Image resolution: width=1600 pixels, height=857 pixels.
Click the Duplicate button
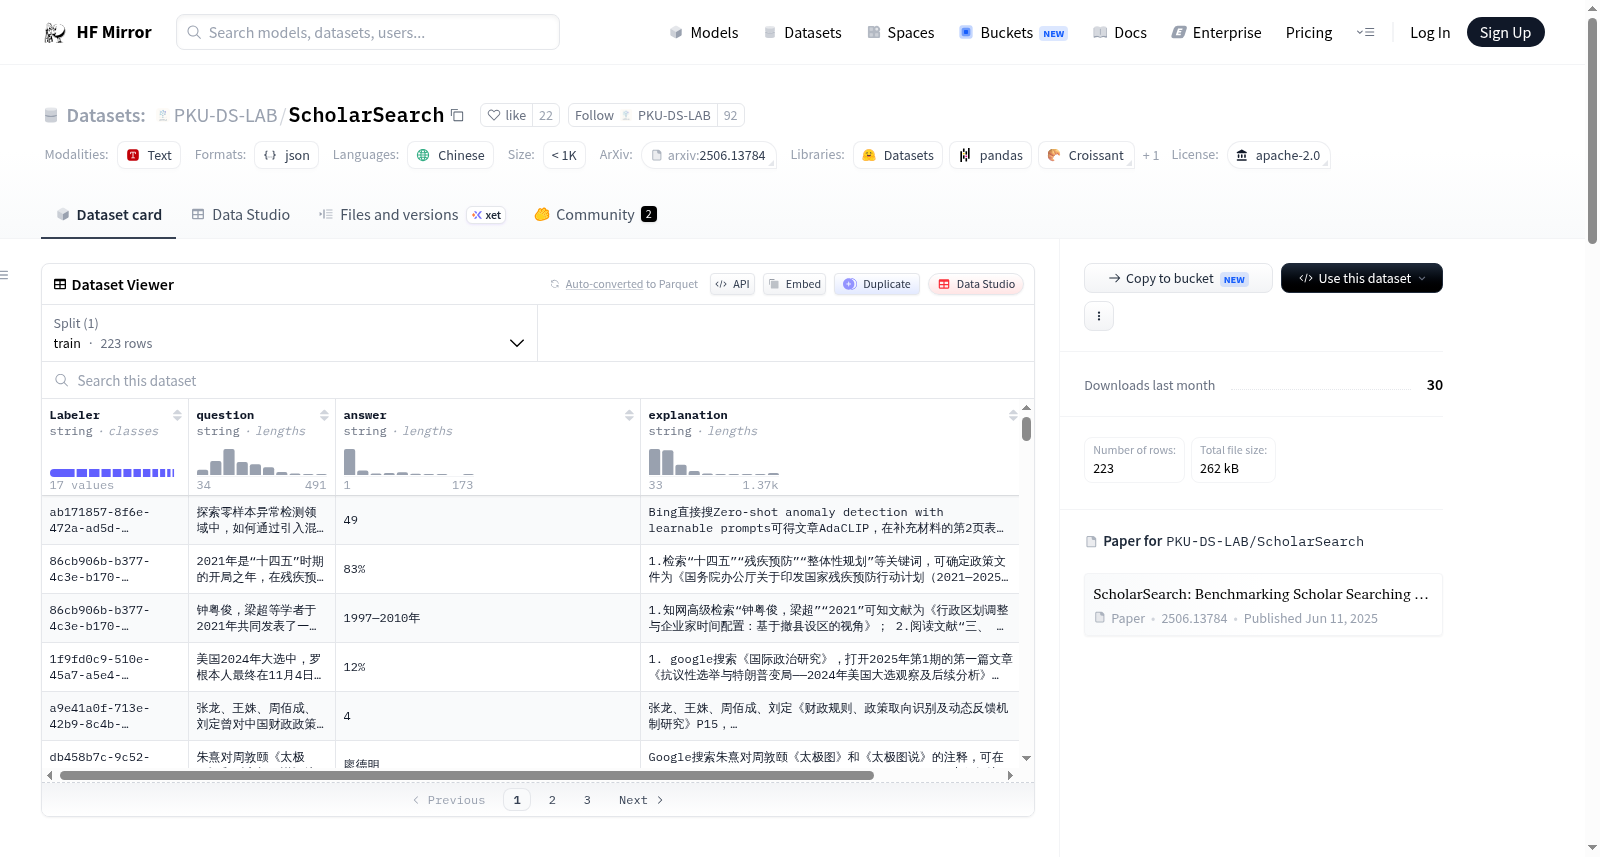[876, 284]
